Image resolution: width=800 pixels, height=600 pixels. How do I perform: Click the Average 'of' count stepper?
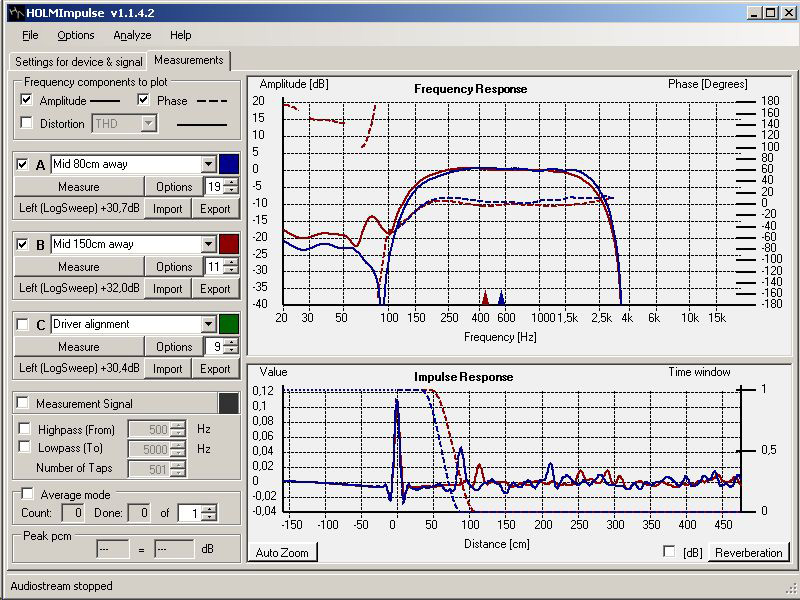209,513
